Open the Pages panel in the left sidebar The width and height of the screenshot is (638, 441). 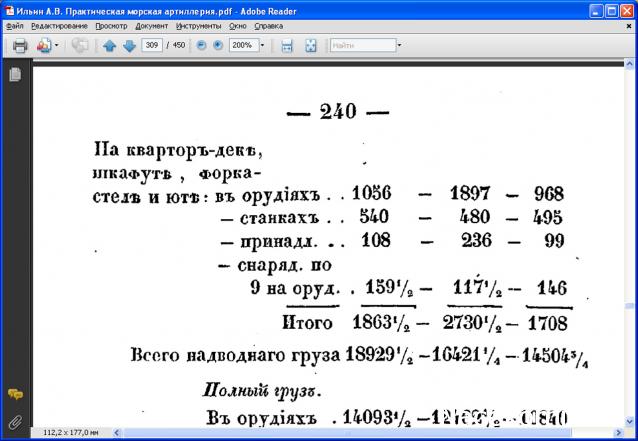(x=15, y=74)
